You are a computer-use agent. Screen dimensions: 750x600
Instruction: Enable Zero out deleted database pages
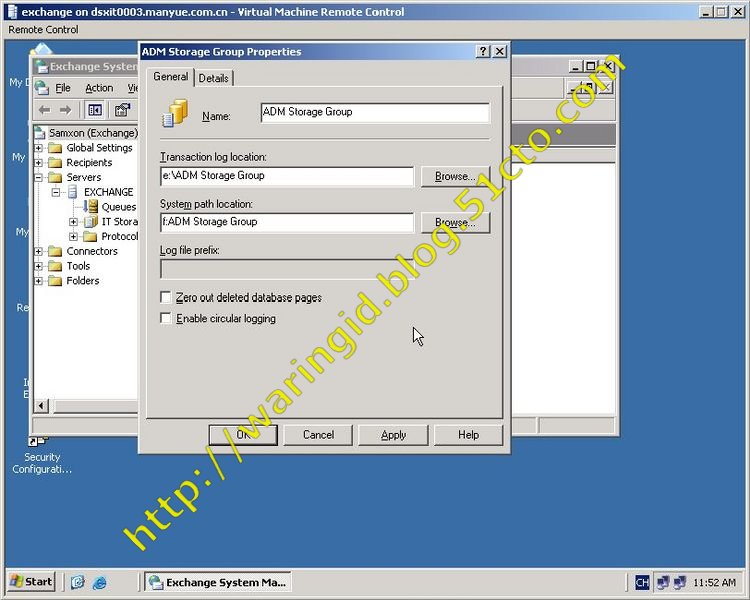[x=166, y=298]
